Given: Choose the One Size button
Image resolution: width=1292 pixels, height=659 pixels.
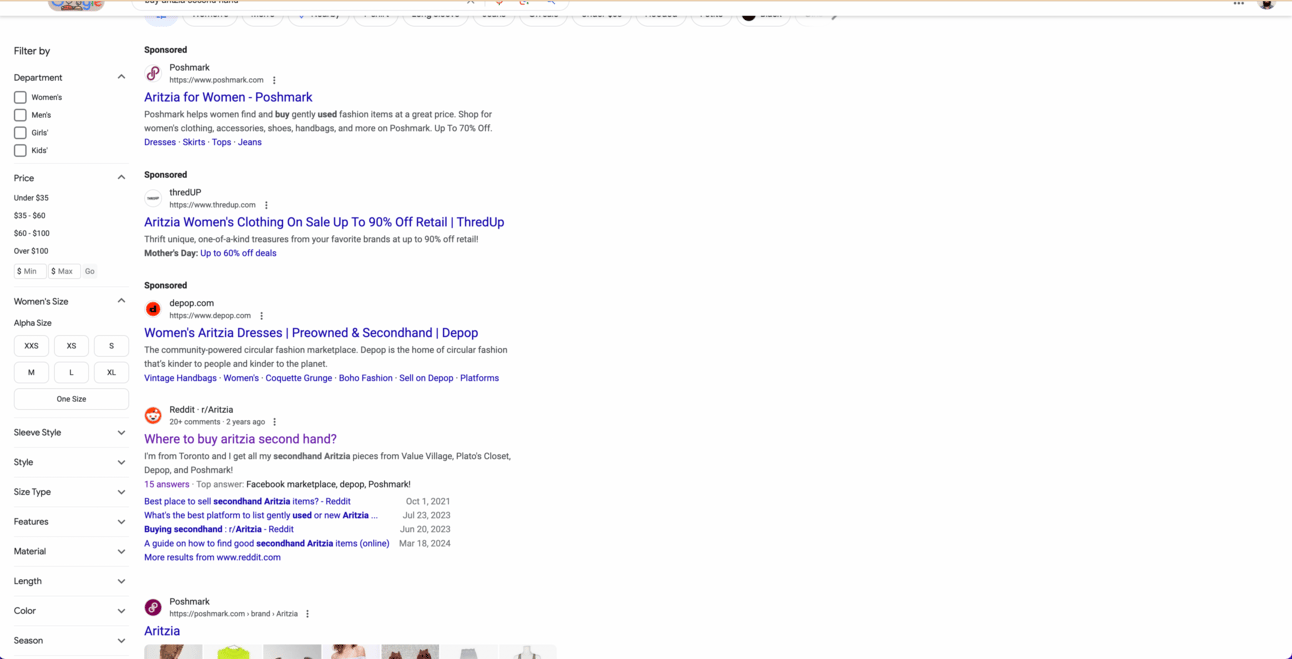Looking at the screenshot, I should (x=71, y=399).
